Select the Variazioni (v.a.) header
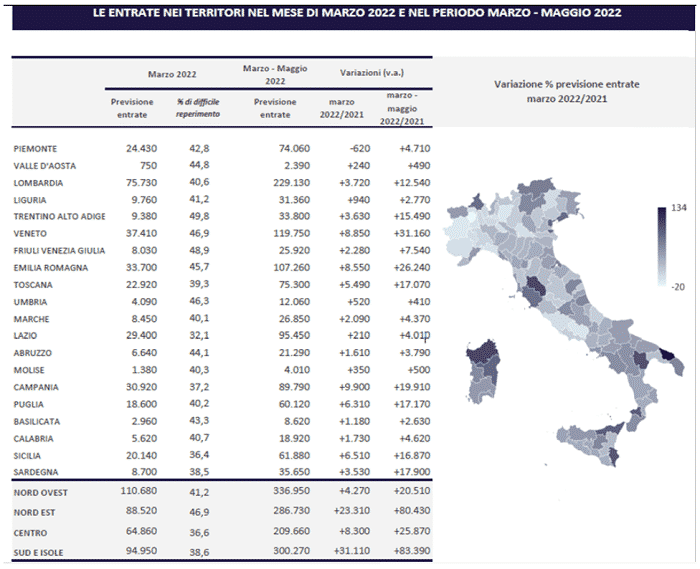The height and width of the screenshot is (569, 700). tap(372, 73)
